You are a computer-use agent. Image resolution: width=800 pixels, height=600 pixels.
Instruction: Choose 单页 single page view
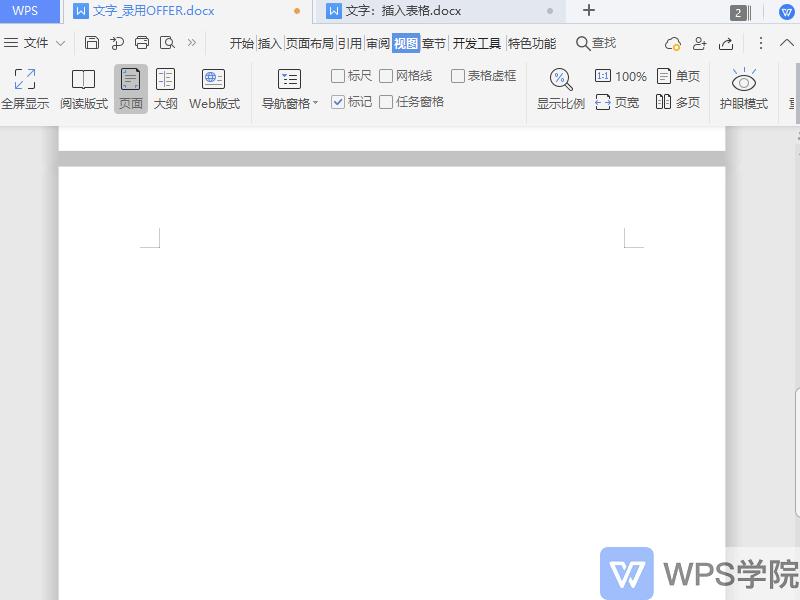pos(678,77)
